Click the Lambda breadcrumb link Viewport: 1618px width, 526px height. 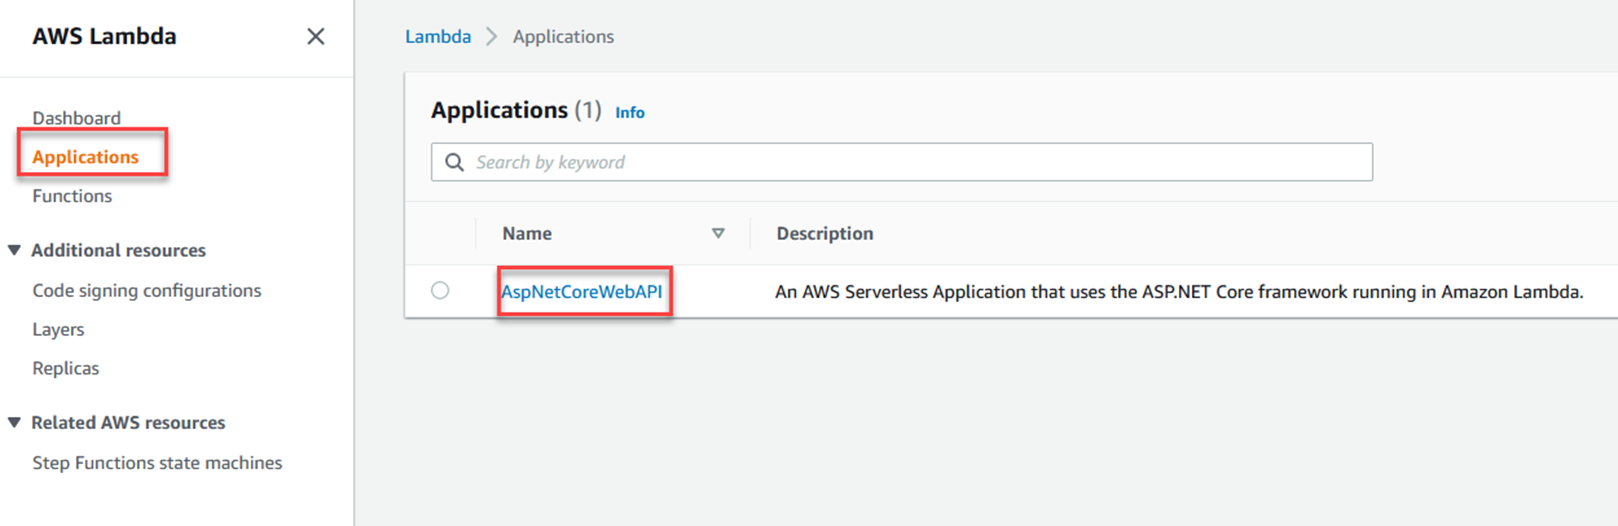pyautogui.click(x=438, y=37)
